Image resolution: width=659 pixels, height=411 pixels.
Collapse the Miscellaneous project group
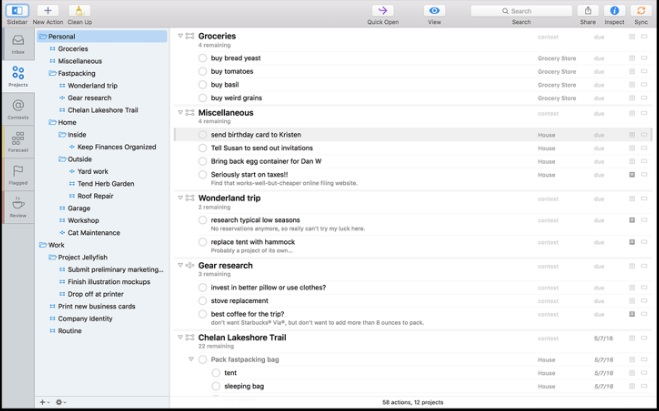180,113
